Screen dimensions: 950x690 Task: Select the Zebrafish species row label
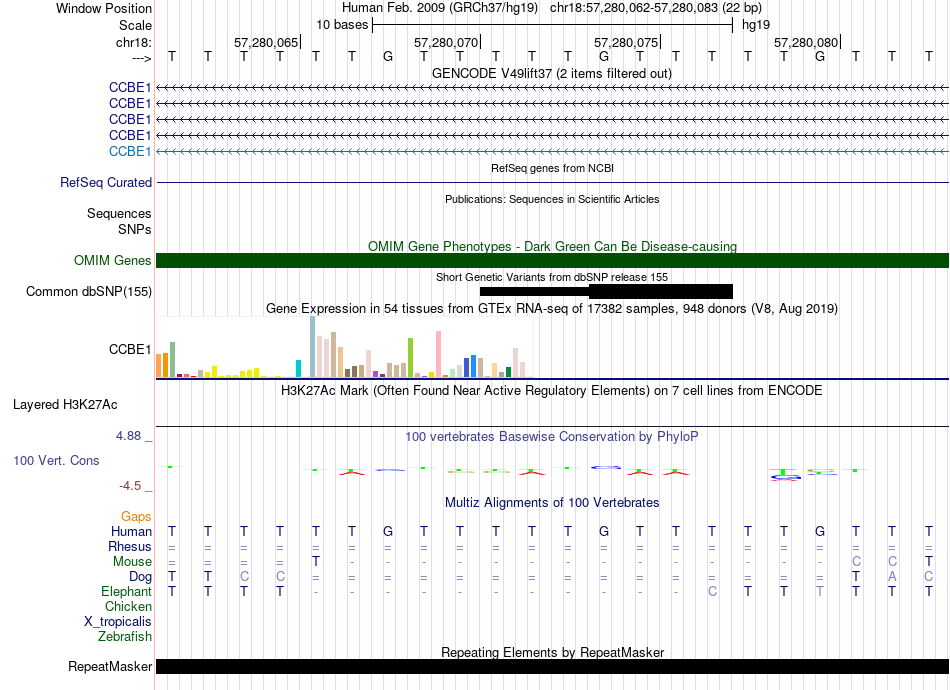coord(125,637)
